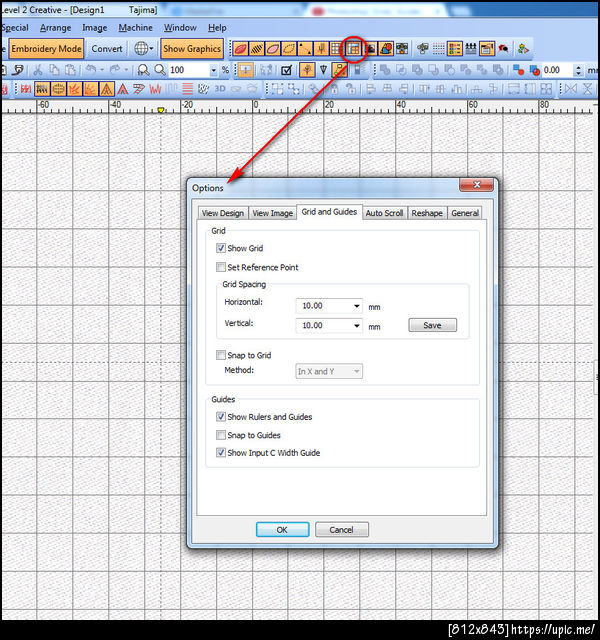Click the Show Grid toolbar icon
Screen dimensions: 600x640
pyautogui.click(x=336, y=49)
